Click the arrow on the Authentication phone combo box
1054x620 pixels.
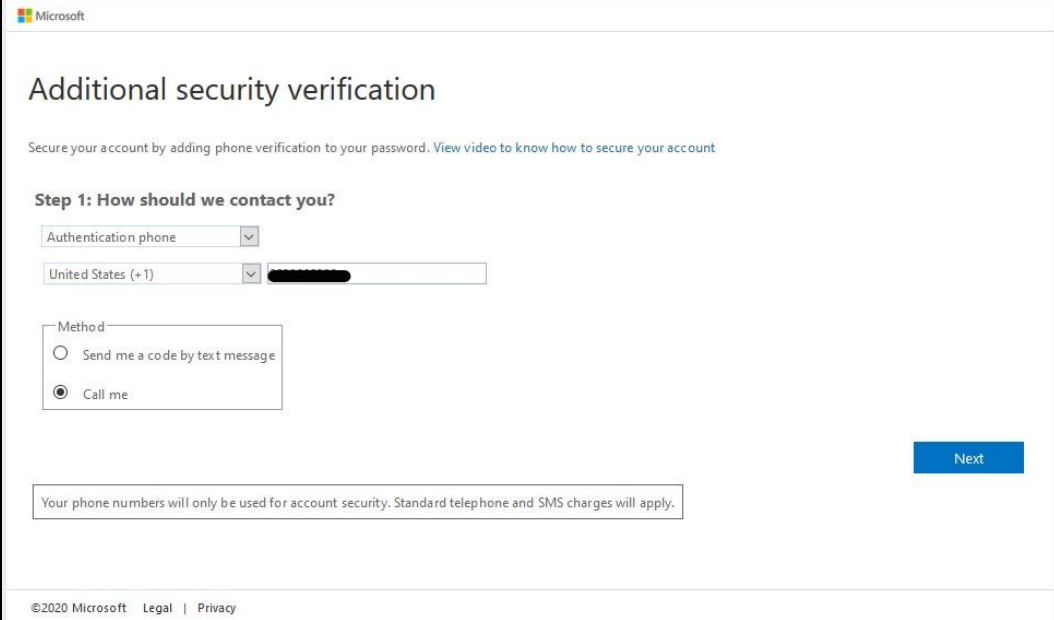(249, 237)
